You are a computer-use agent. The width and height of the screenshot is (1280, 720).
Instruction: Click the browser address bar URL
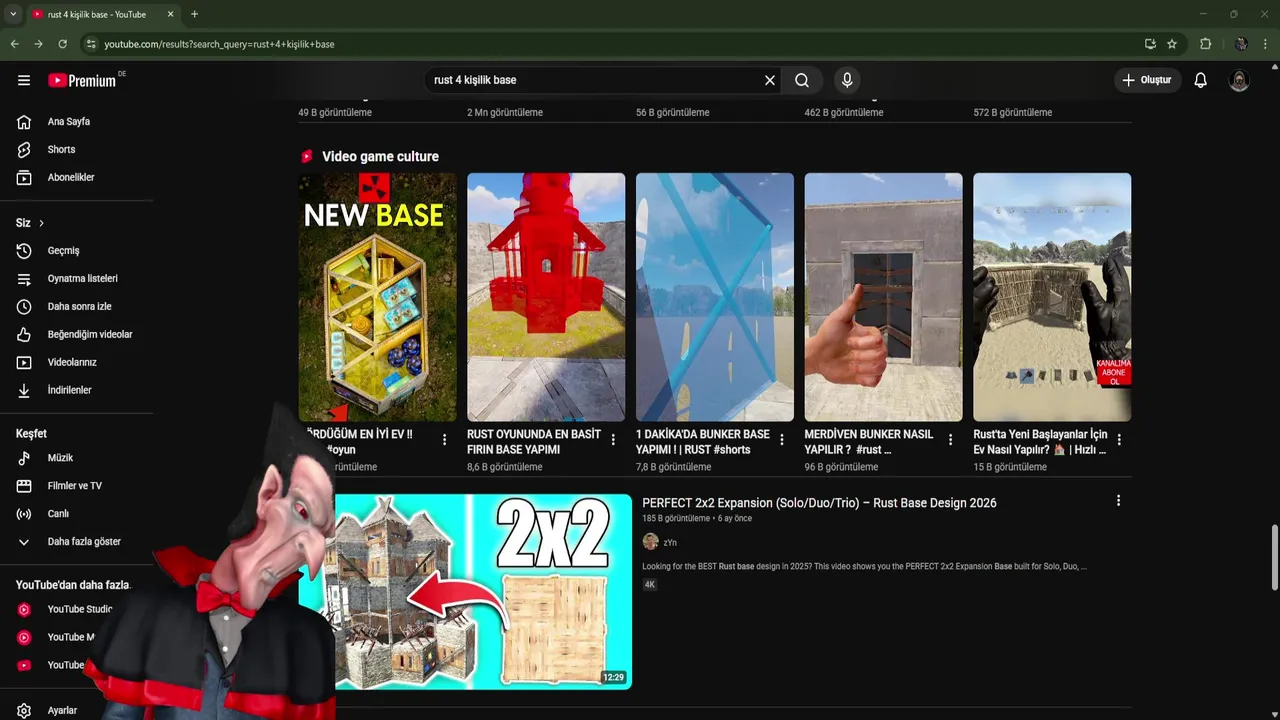pyautogui.click(x=219, y=44)
